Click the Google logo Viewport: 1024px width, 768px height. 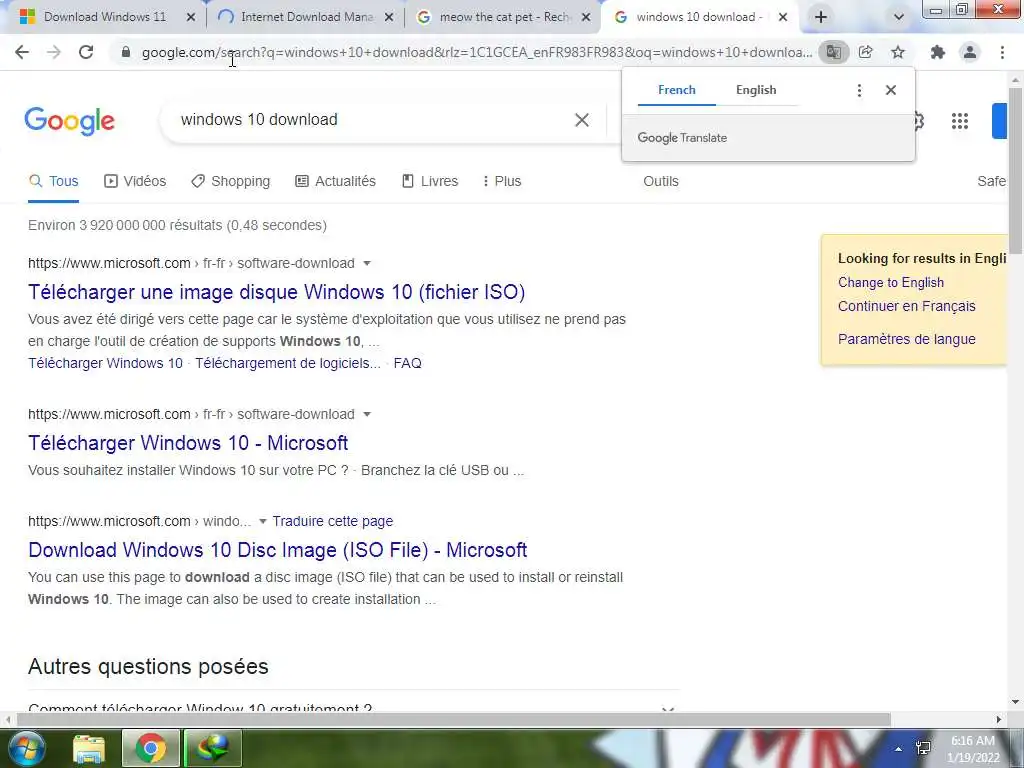pos(69,121)
